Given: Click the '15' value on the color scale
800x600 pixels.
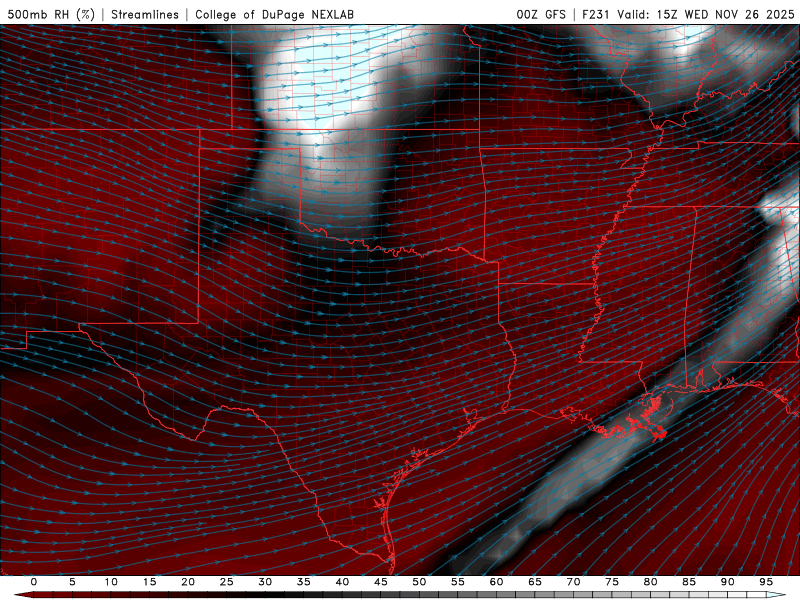Looking at the screenshot, I should [149, 582].
